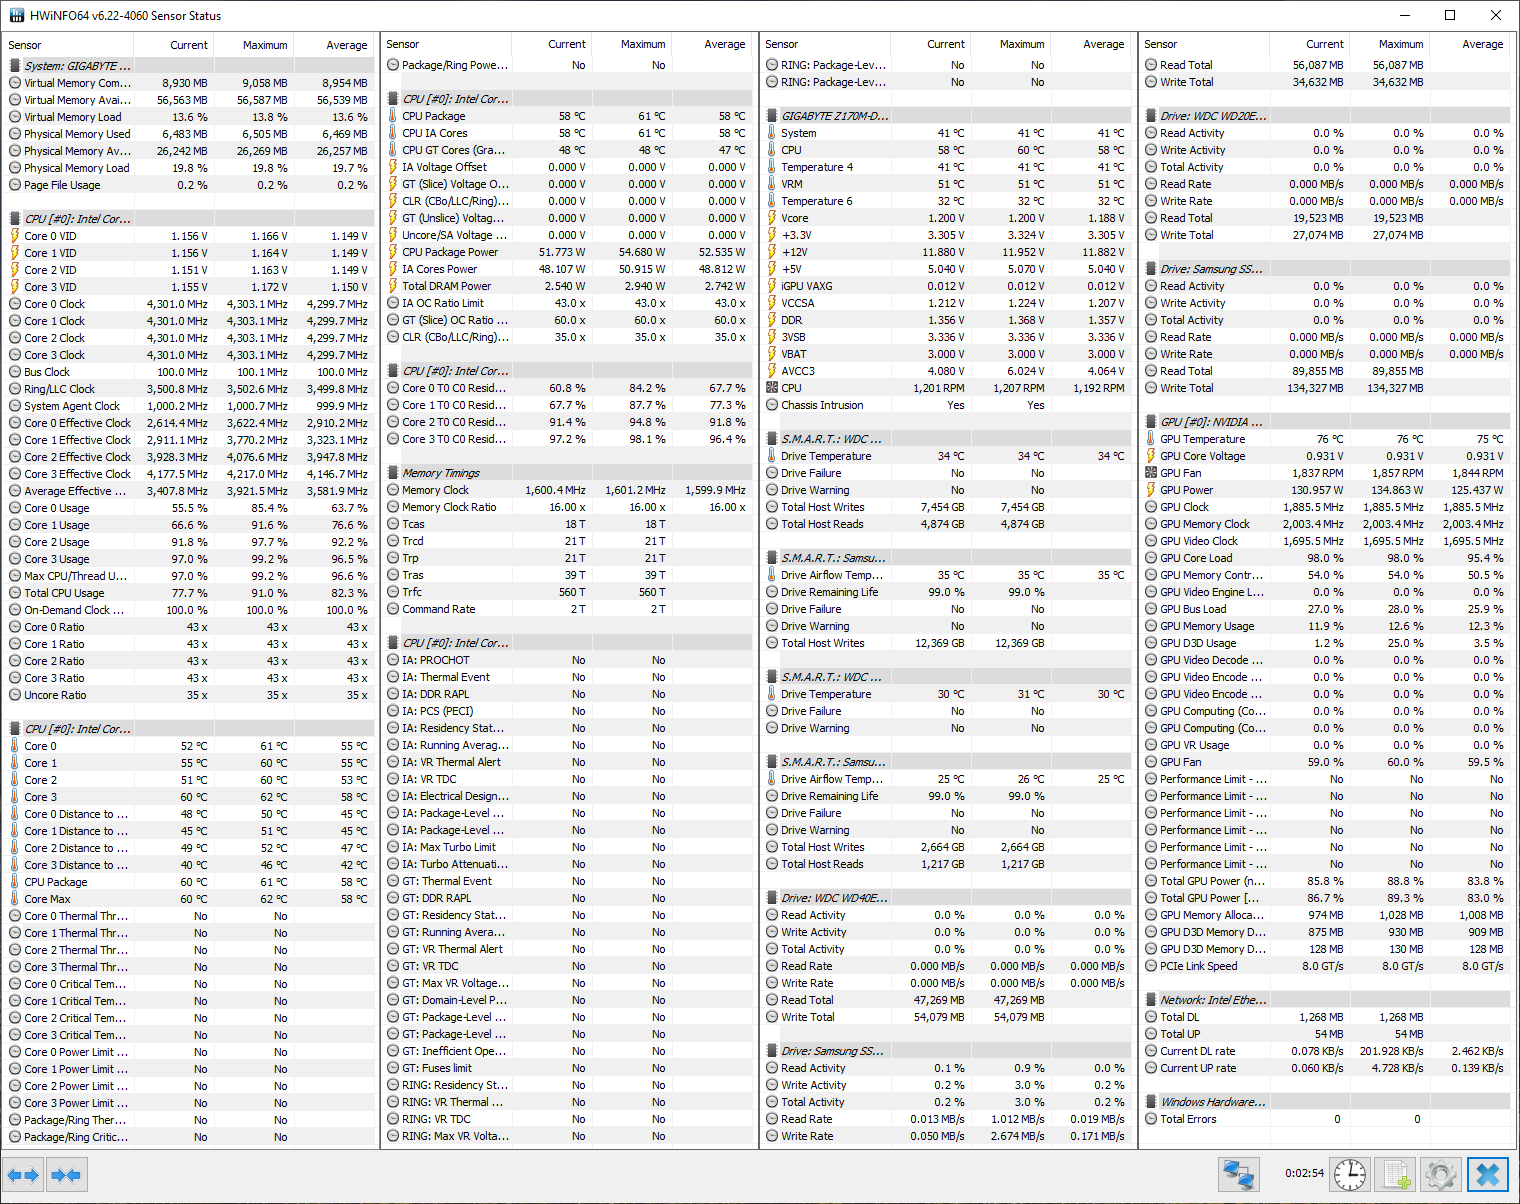Screen dimensions: 1520x1204
Task: Select the IA: PROCHOT row
Action: coord(567,660)
